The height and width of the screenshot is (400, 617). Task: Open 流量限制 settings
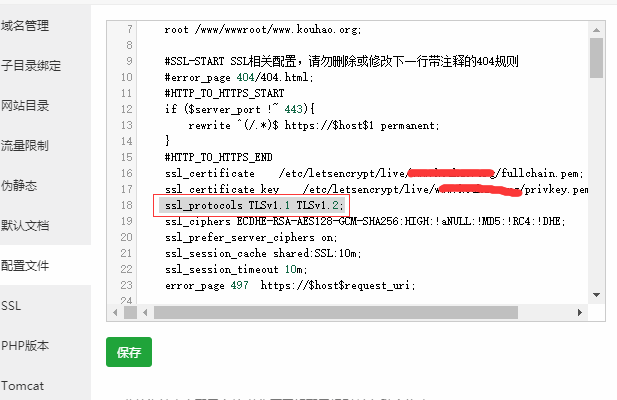coord(24,145)
